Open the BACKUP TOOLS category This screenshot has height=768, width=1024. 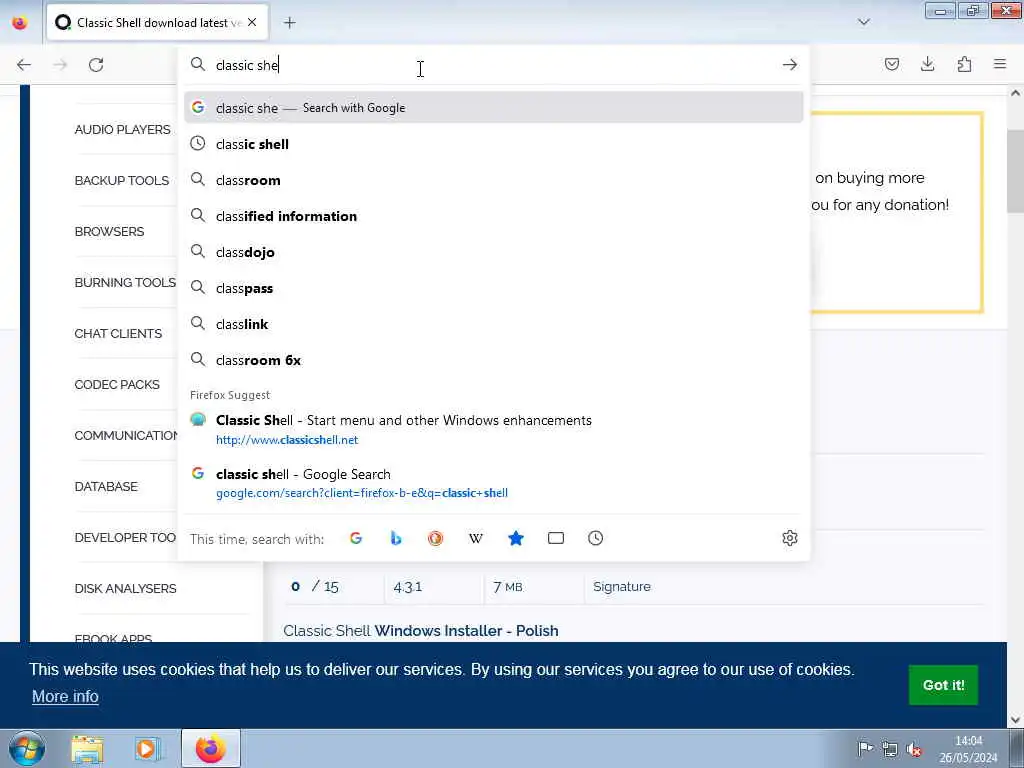(121, 180)
